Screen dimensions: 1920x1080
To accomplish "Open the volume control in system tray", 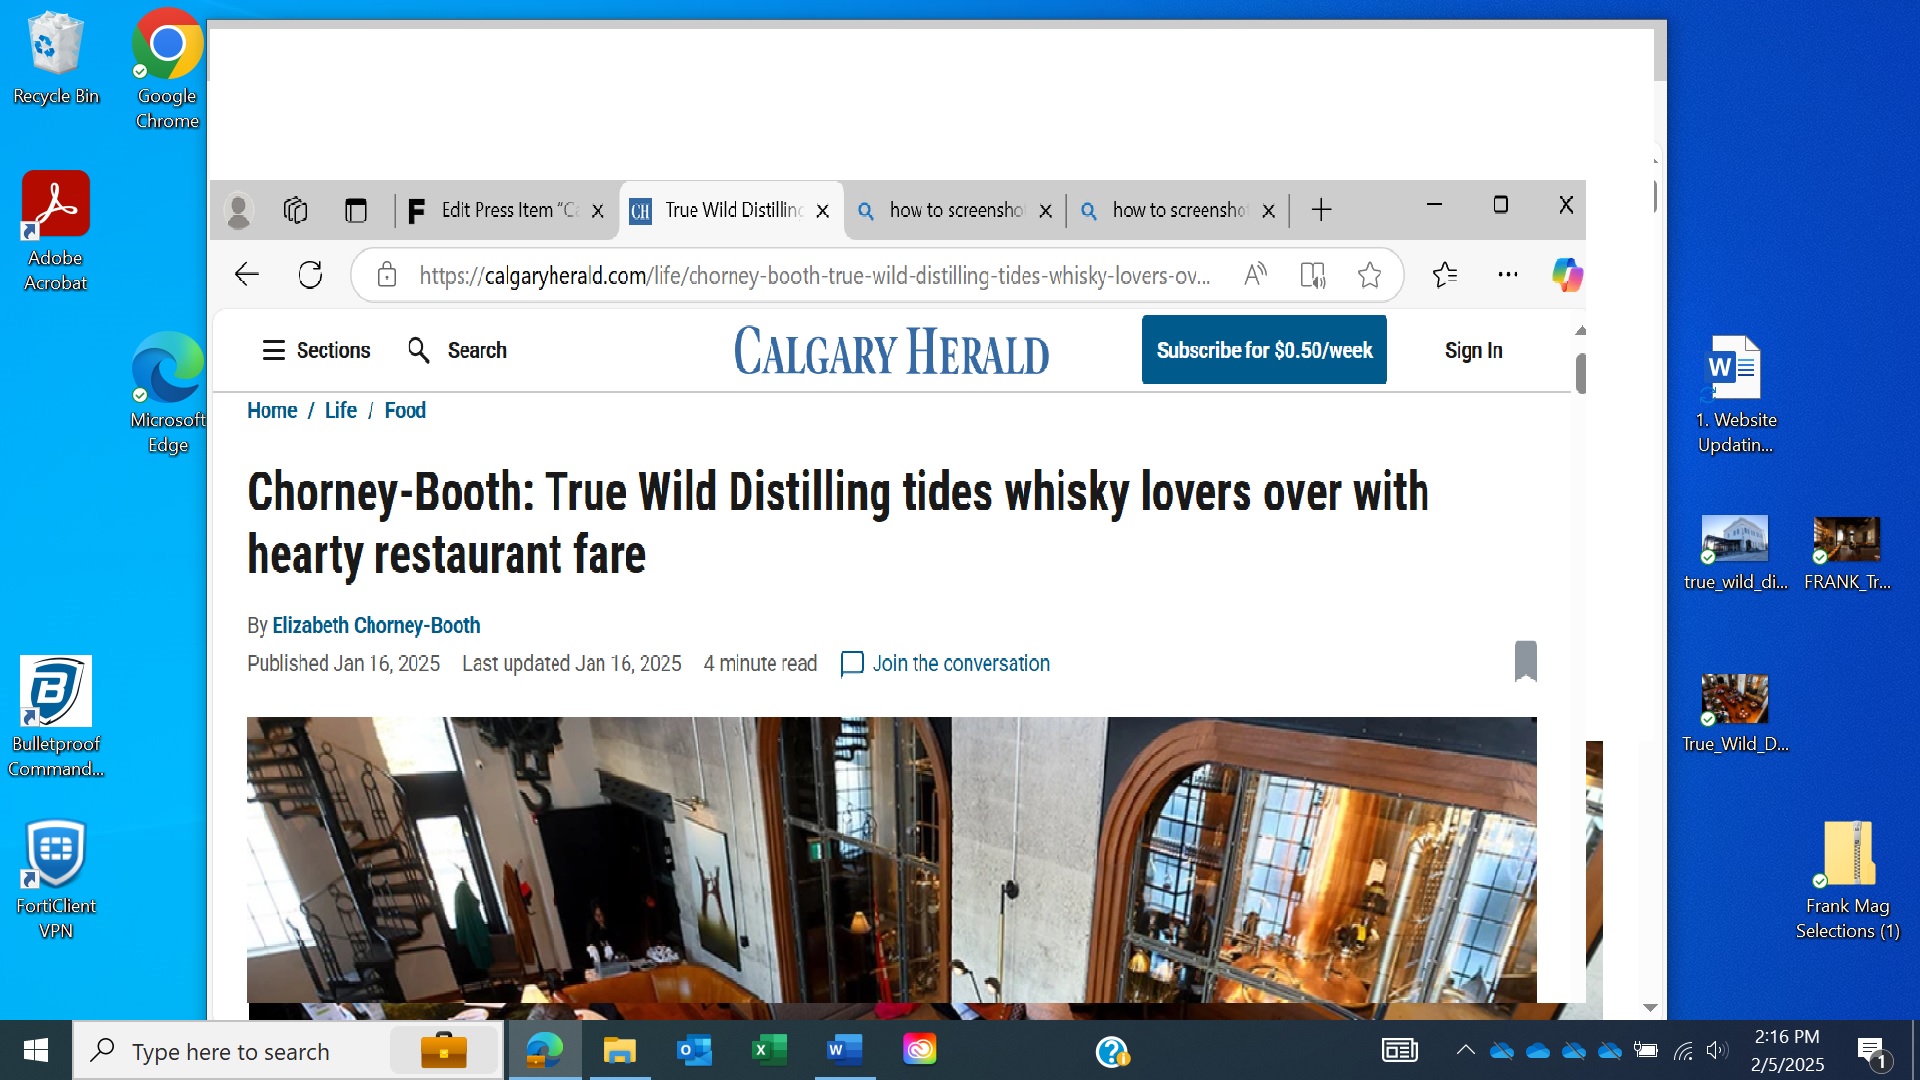I will [1717, 1050].
